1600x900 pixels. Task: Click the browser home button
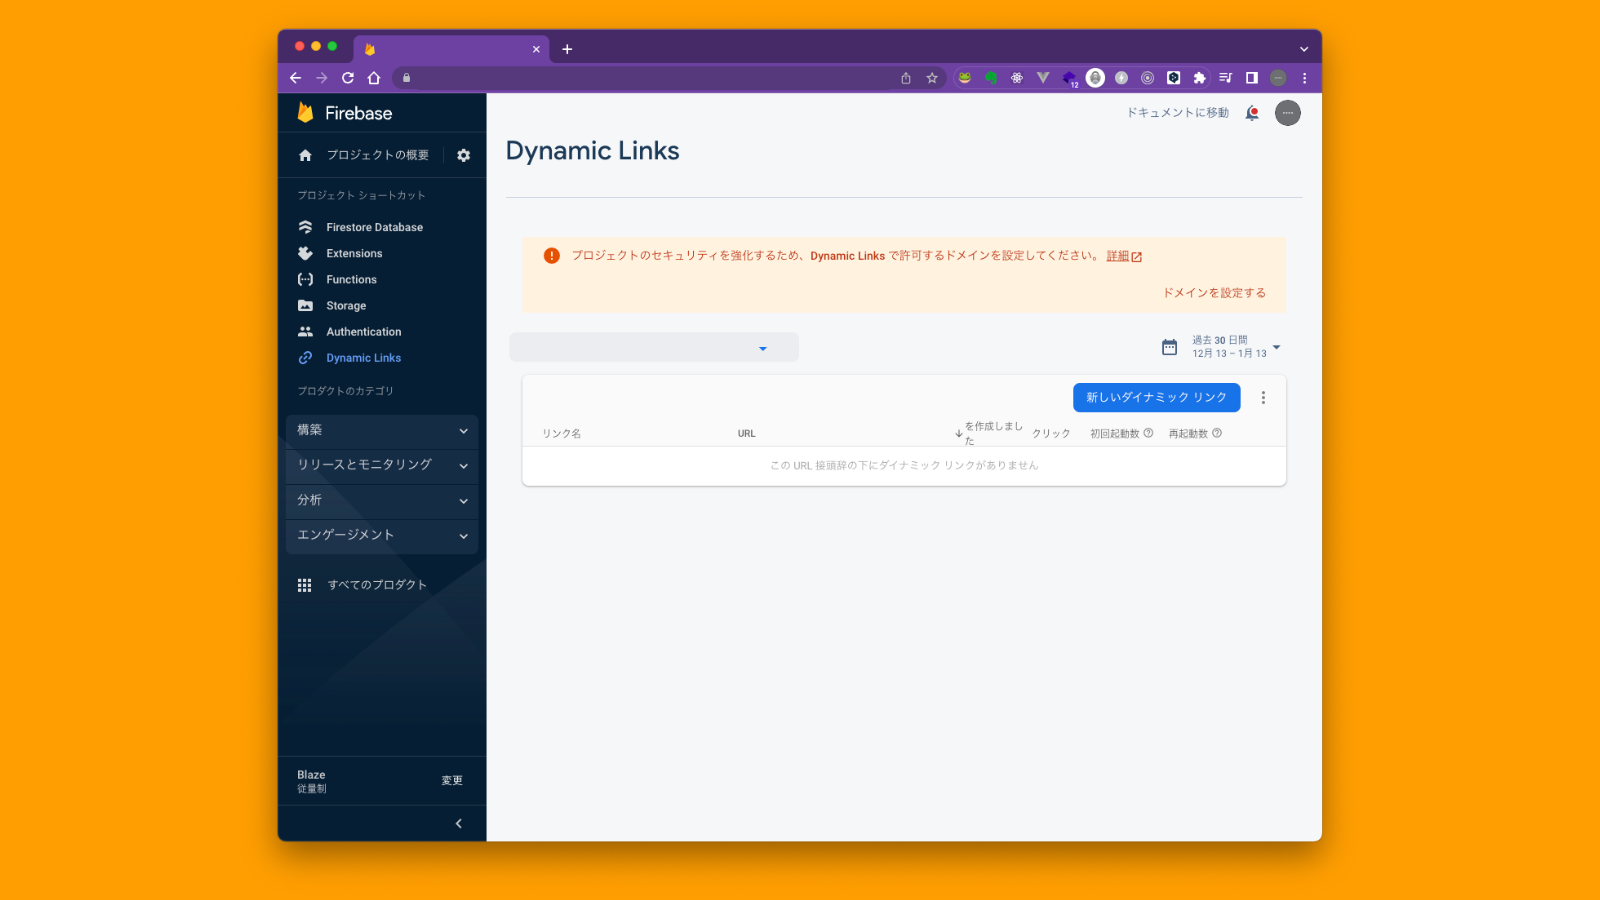(374, 78)
